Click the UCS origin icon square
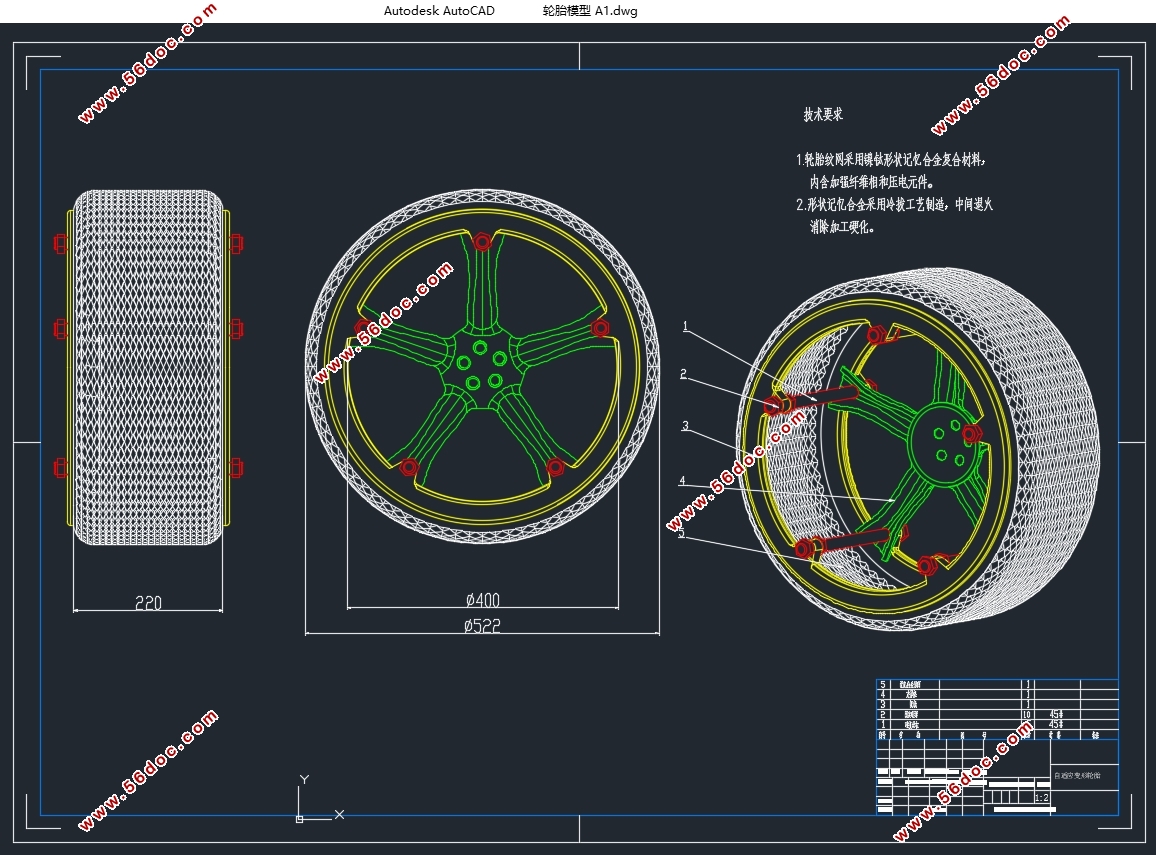Screen dimensions: 1156x855 point(299,819)
